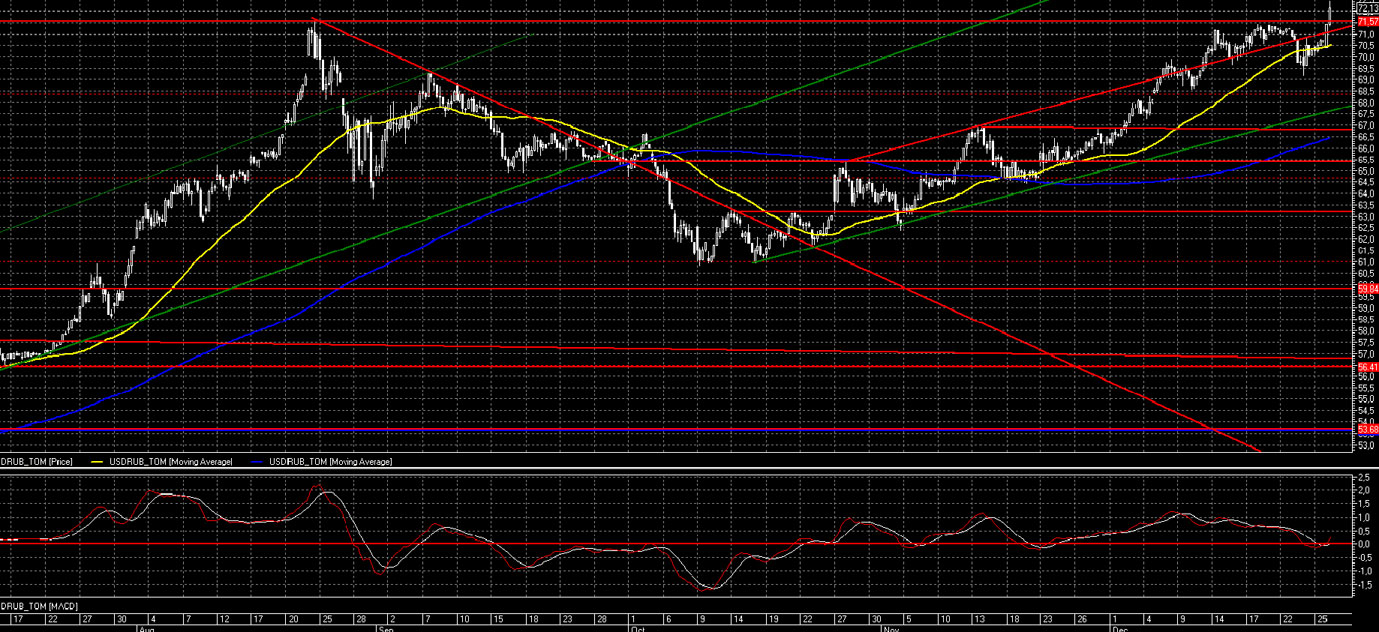Click the Oct month marker on timeline
The image size is (1379, 632).
pyautogui.click(x=636, y=629)
